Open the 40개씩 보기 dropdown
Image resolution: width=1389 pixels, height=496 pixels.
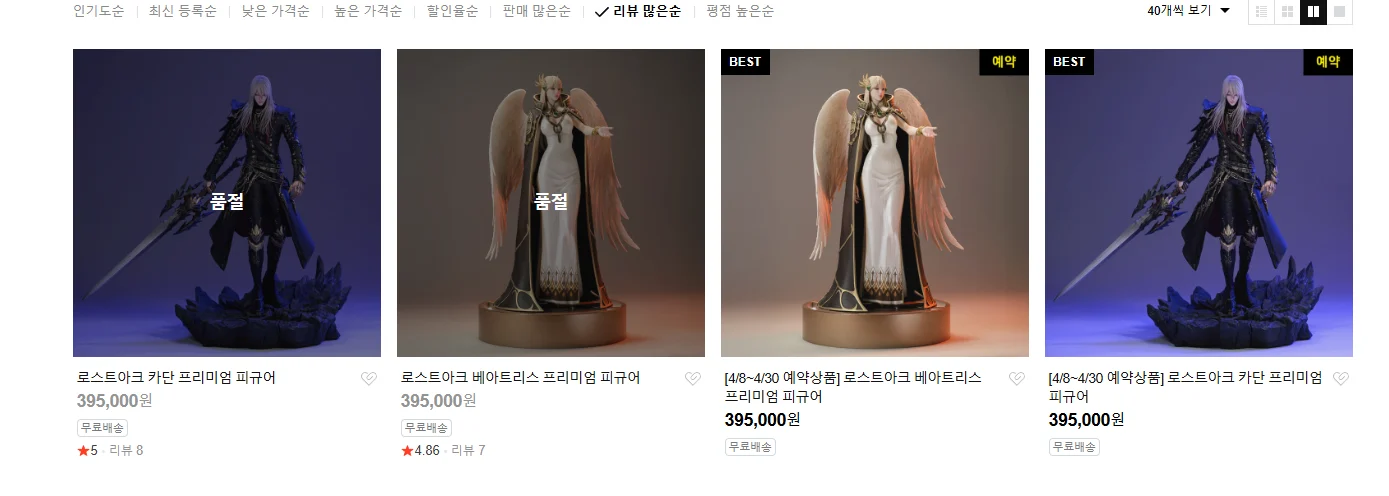[1189, 11]
